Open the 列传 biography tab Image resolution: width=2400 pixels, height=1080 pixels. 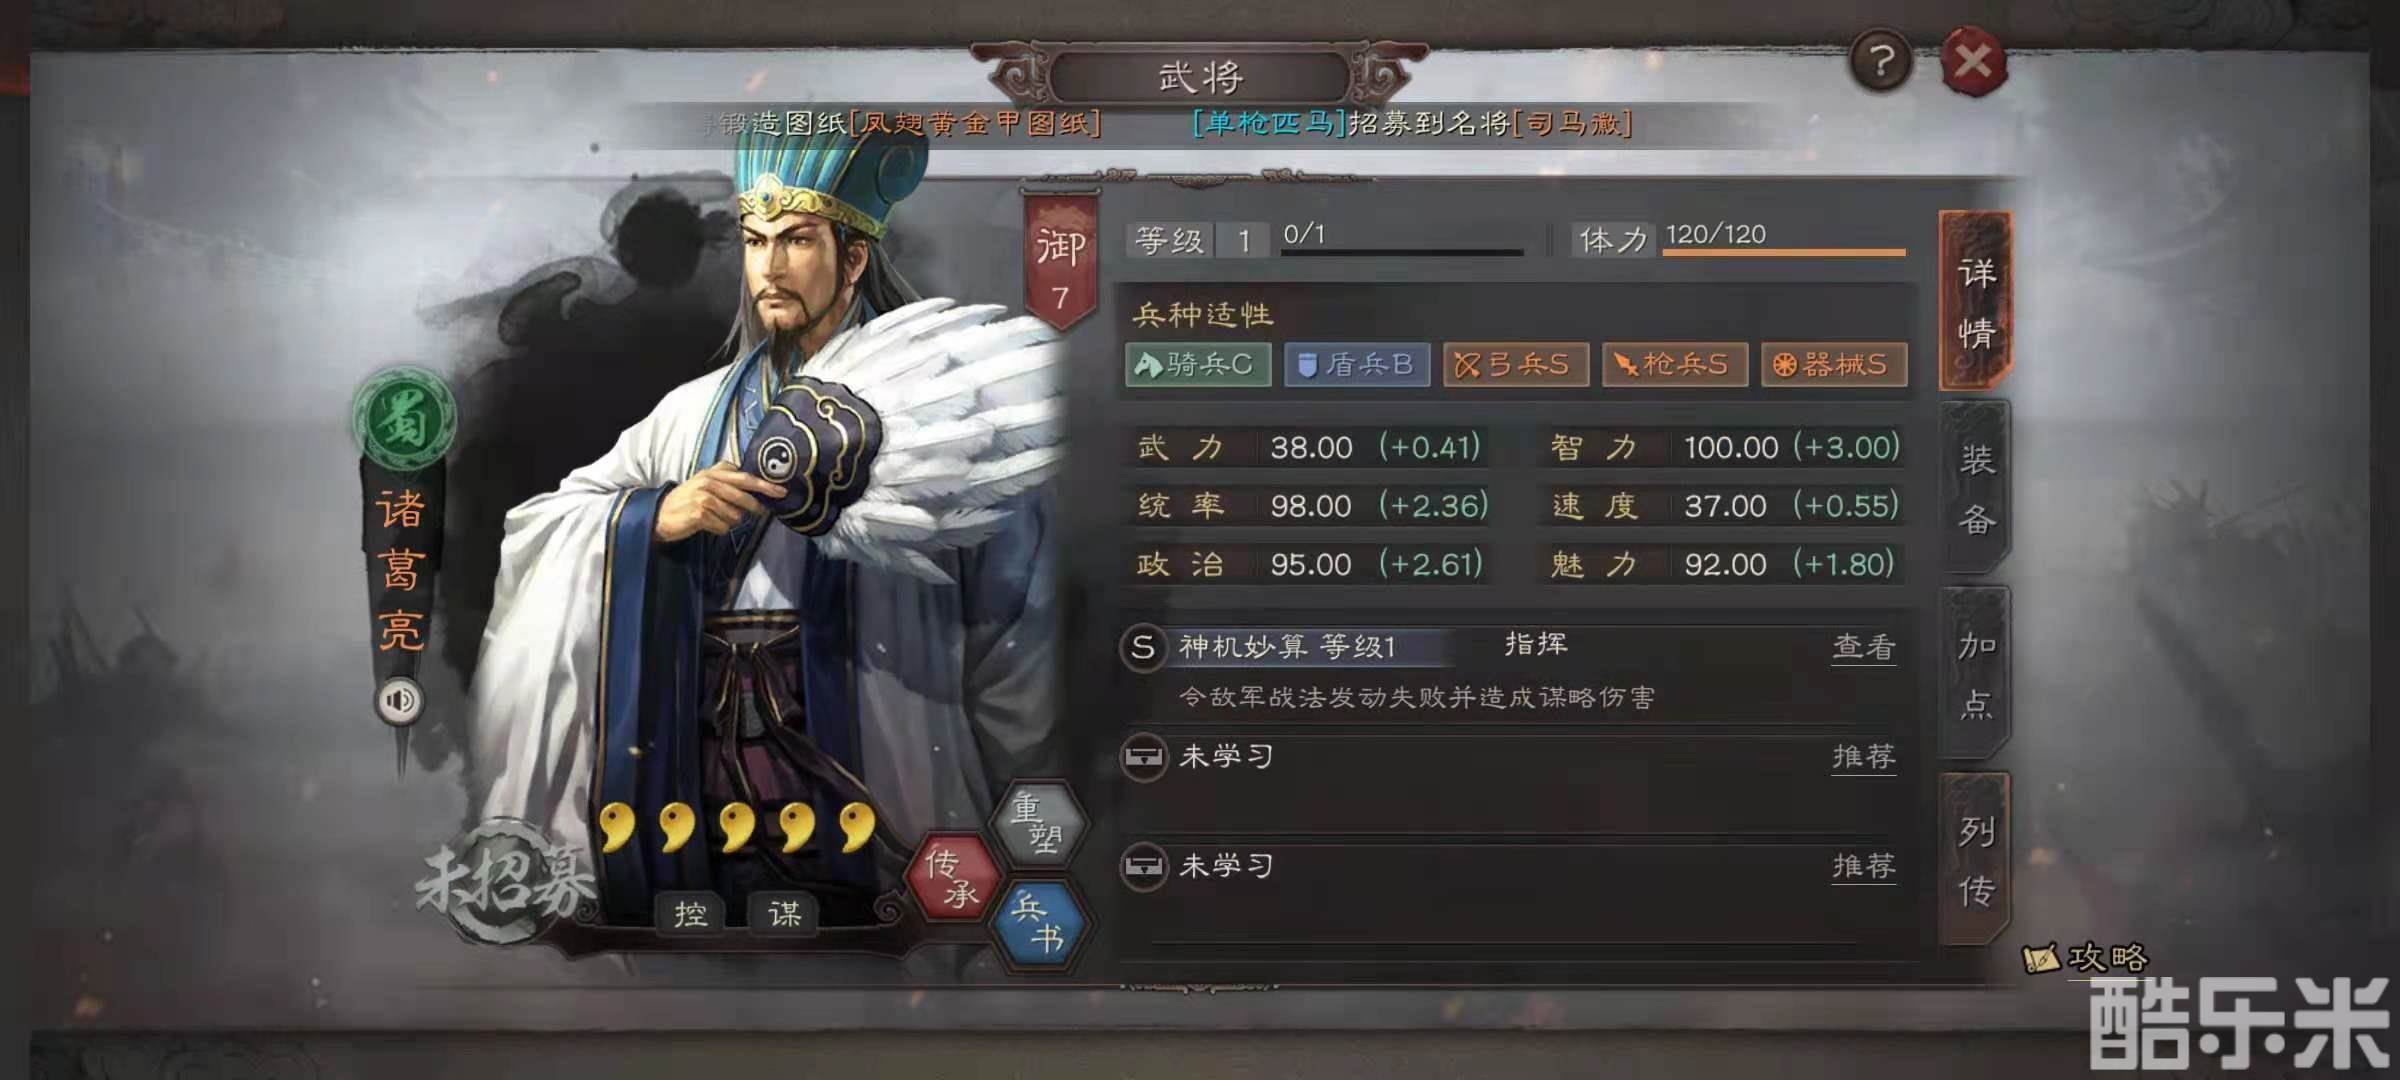[1975, 859]
